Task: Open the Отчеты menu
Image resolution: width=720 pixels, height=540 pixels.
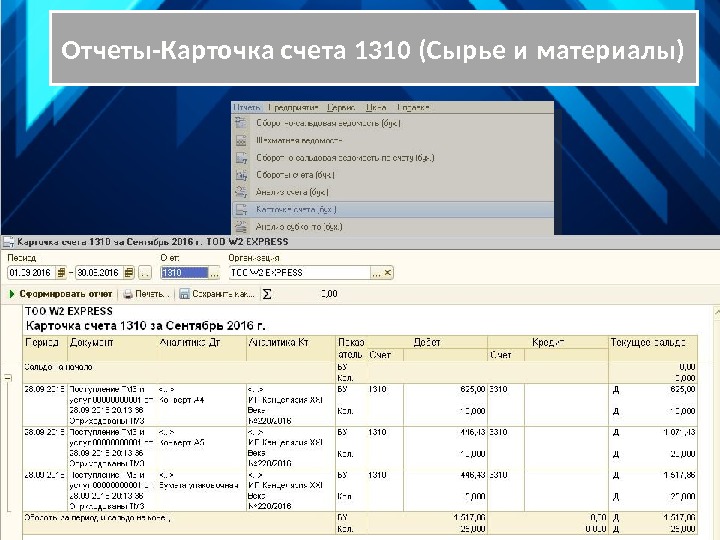Action: point(247,107)
